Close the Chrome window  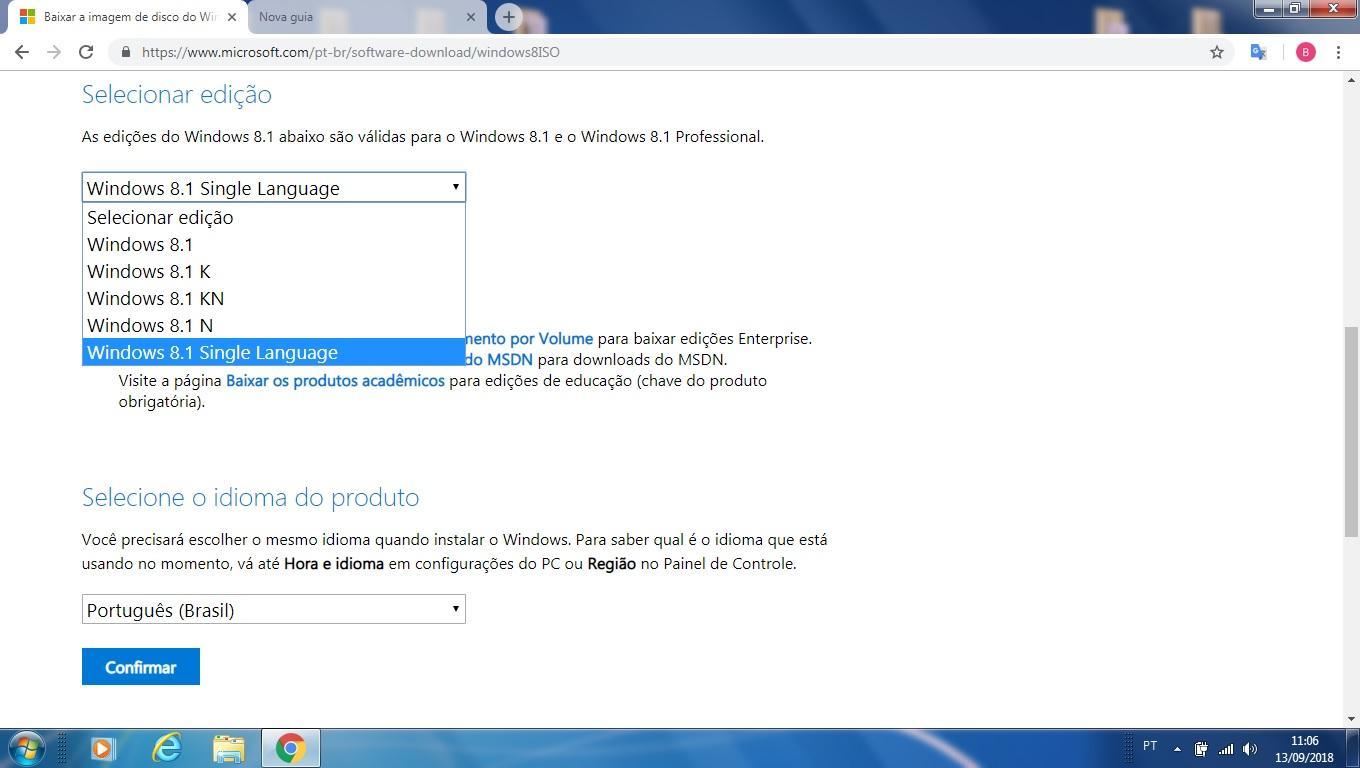(1333, 8)
